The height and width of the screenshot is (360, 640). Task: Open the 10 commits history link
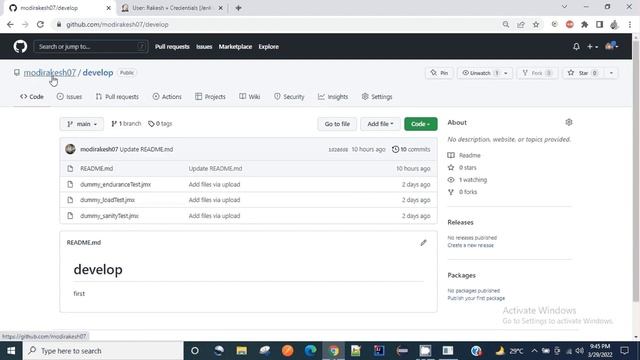tap(411, 149)
